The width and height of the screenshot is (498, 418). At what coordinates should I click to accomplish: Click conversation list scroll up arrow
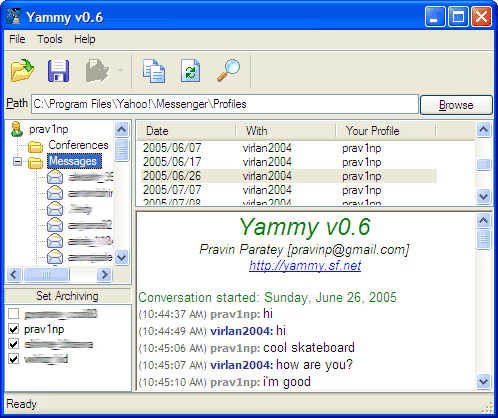[x=484, y=130]
